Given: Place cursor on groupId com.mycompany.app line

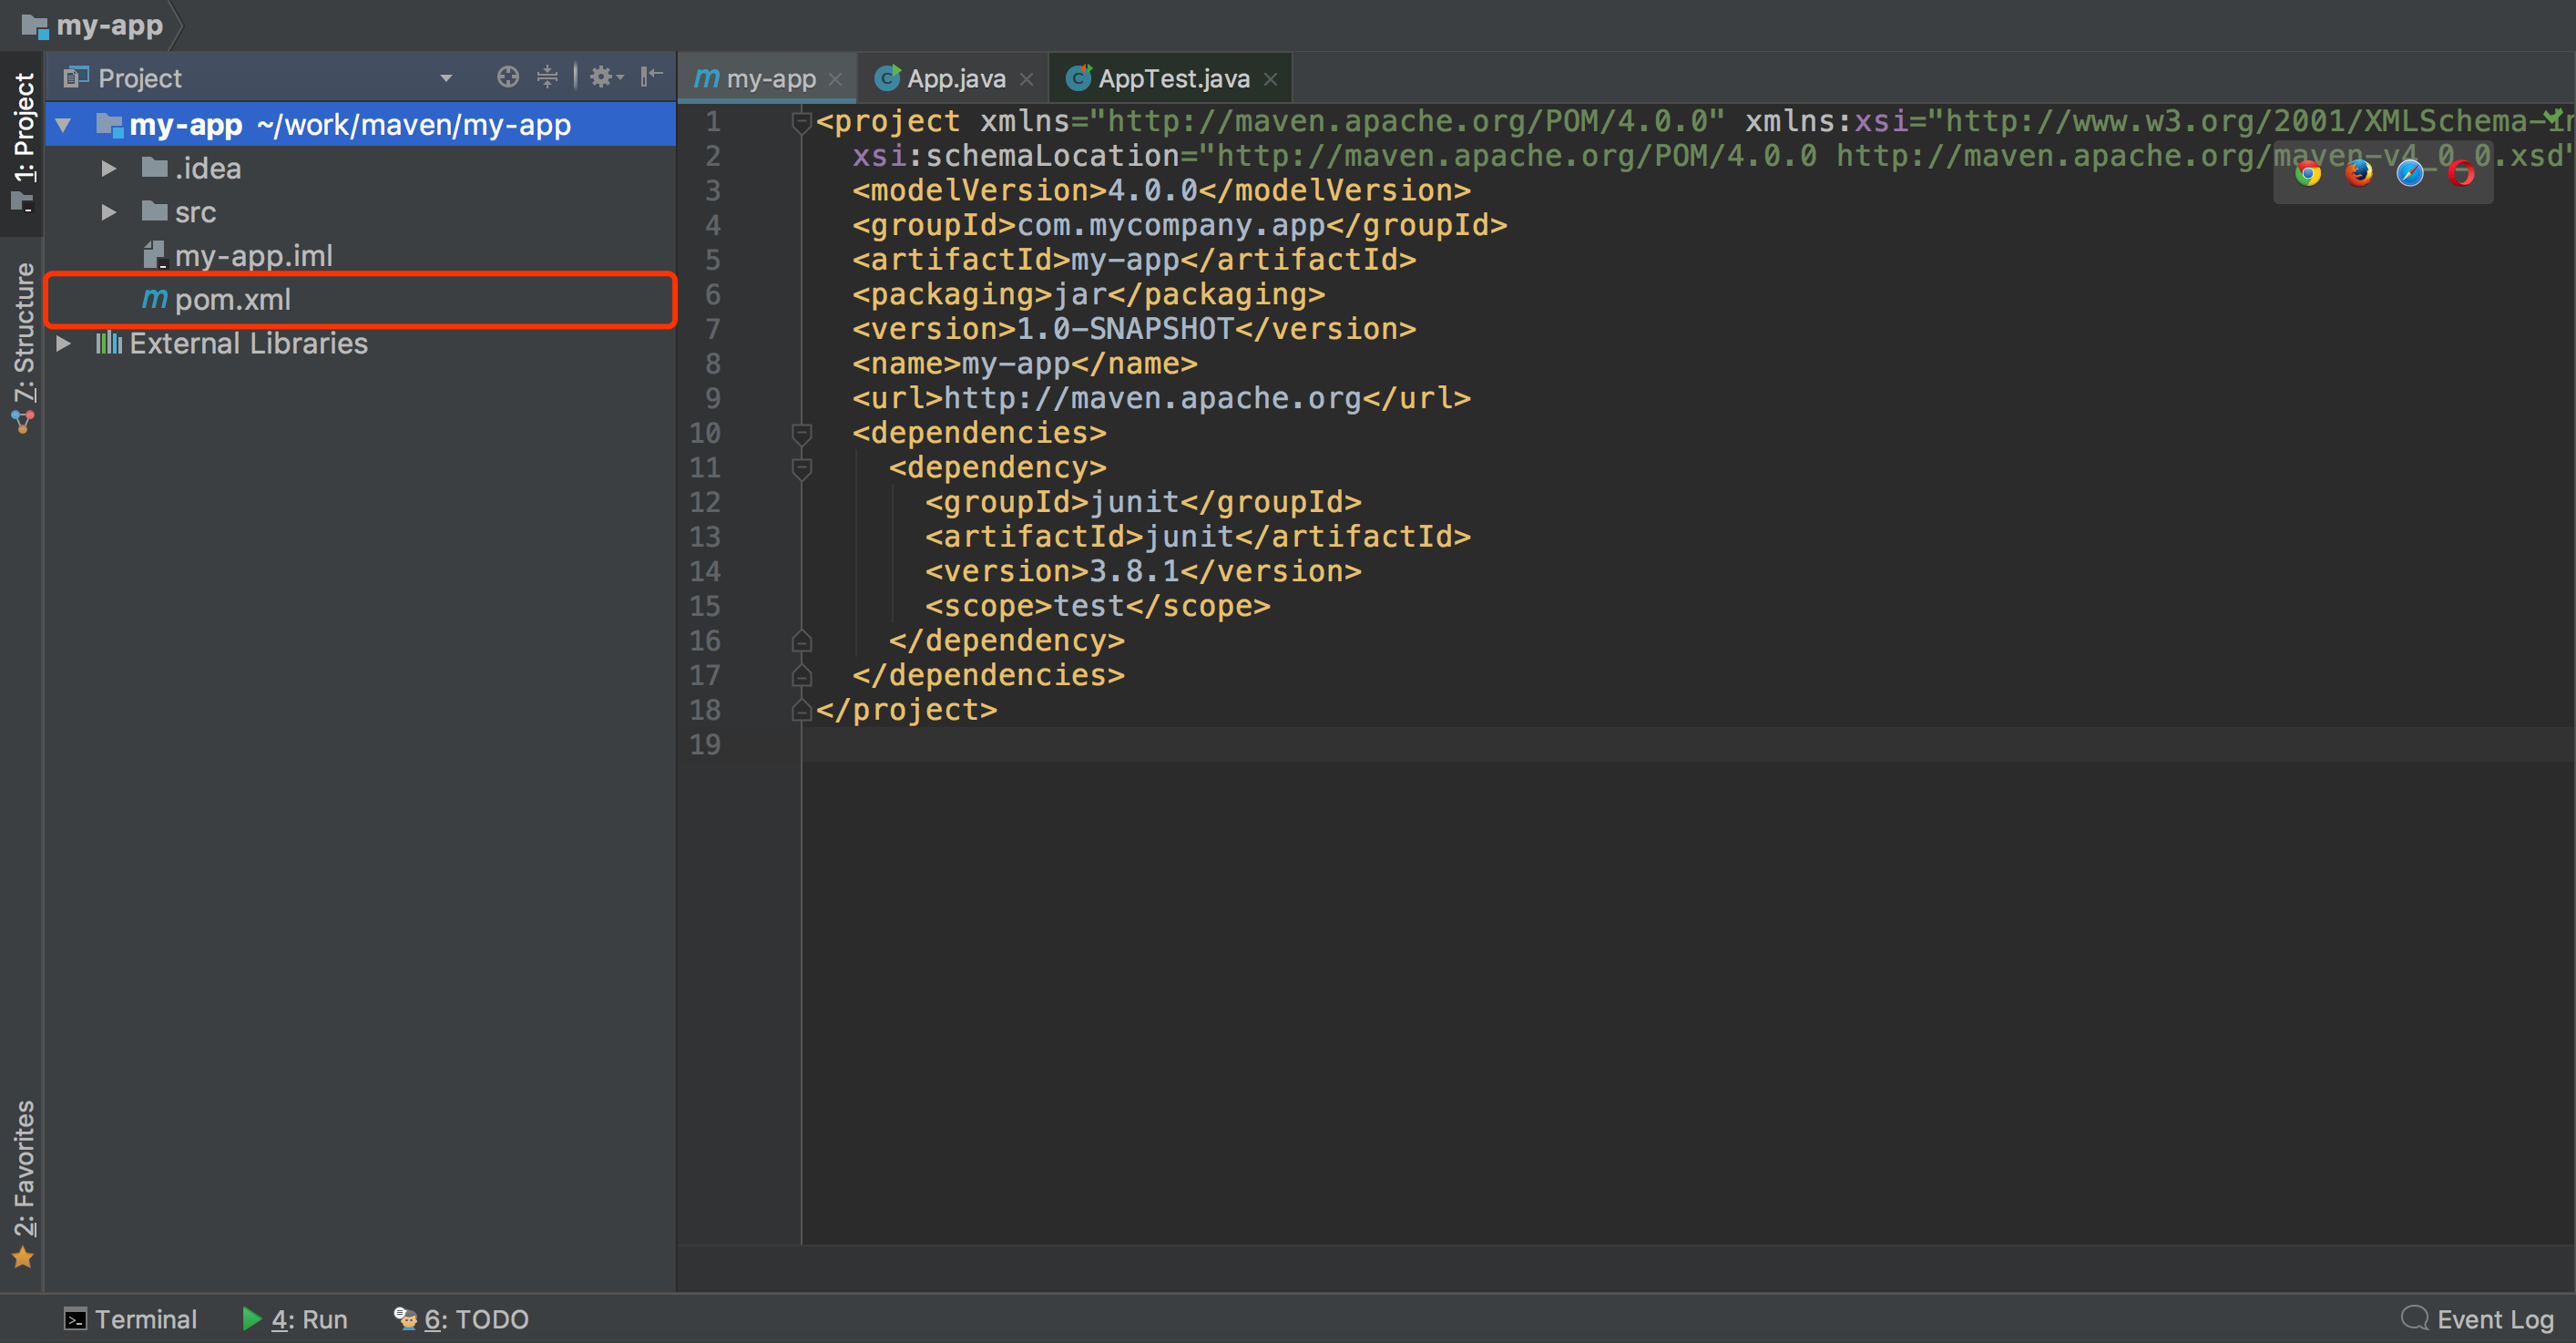Looking at the screenshot, I should coord(1179,225).
